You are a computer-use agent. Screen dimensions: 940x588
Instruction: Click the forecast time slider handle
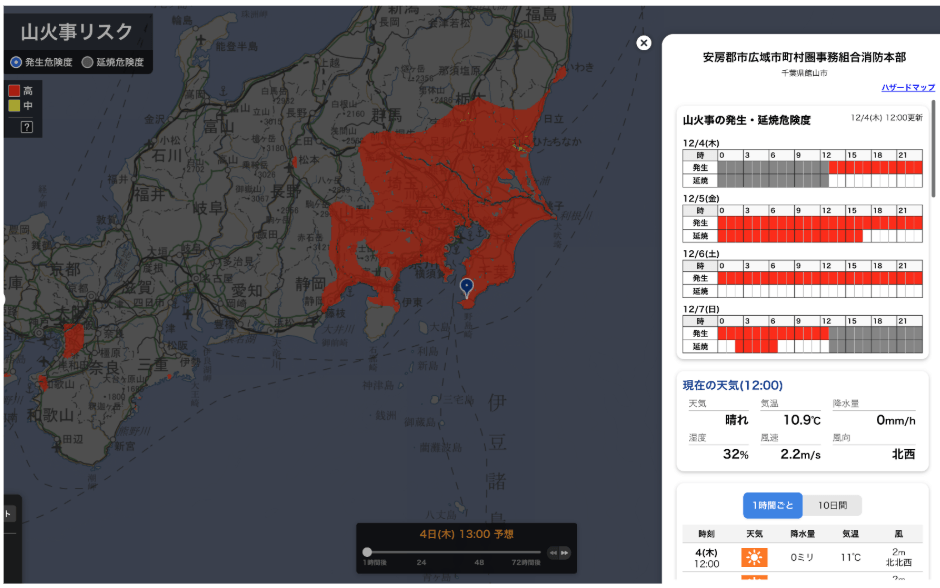367,552
